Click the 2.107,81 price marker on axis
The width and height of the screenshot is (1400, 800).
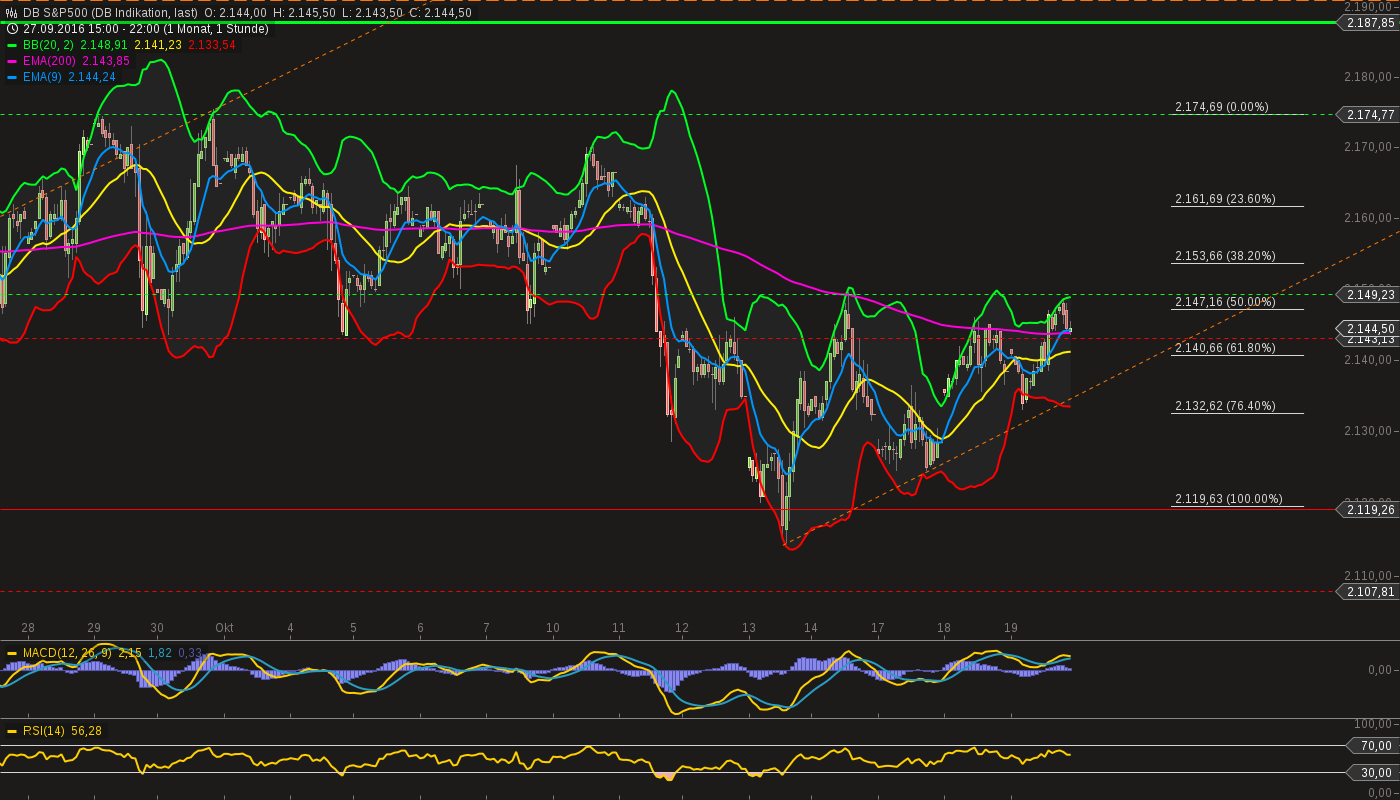(1368, 592)
